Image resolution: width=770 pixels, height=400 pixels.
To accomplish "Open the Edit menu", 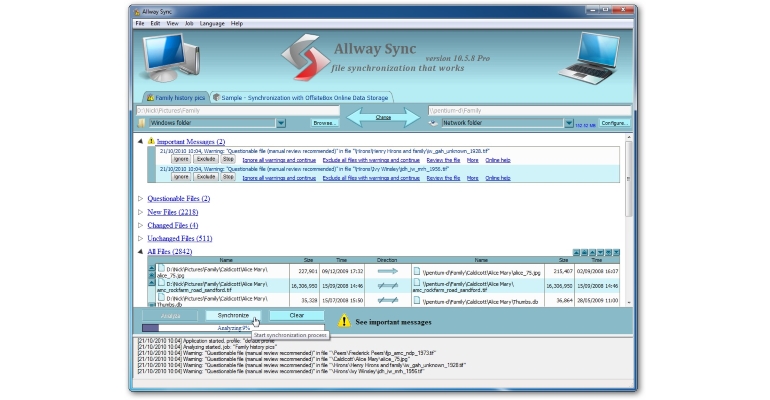I will coord(155,24).
